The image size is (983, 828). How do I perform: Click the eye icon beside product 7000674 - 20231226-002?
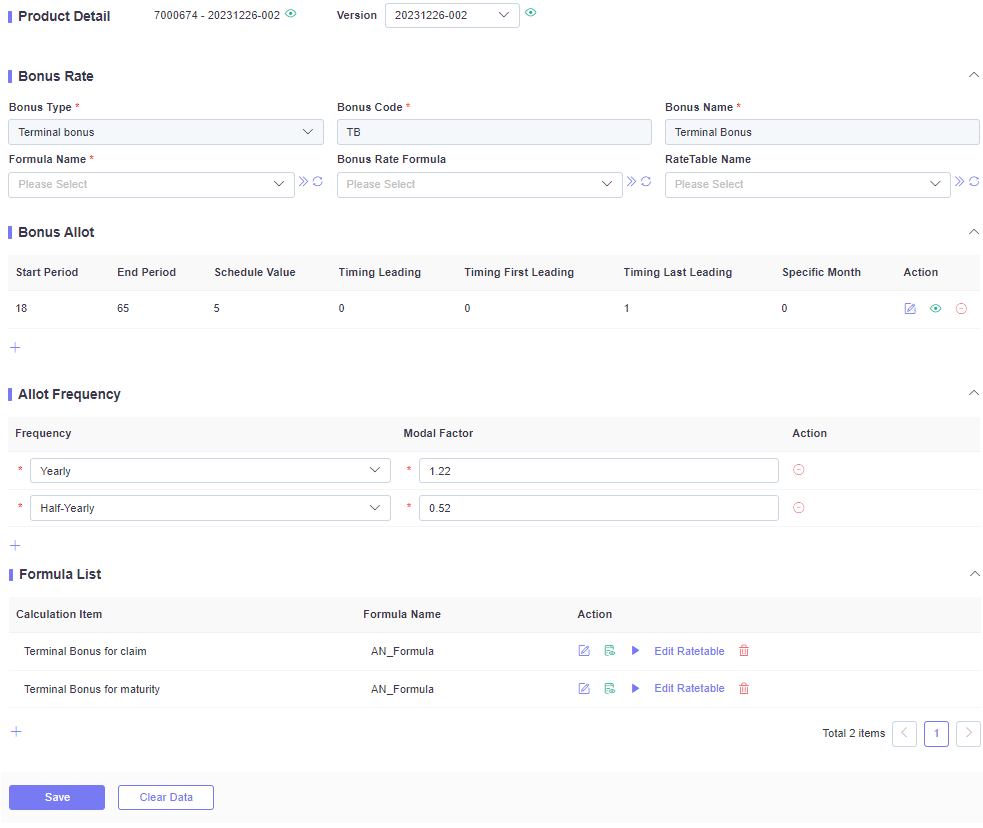point(291,14)
